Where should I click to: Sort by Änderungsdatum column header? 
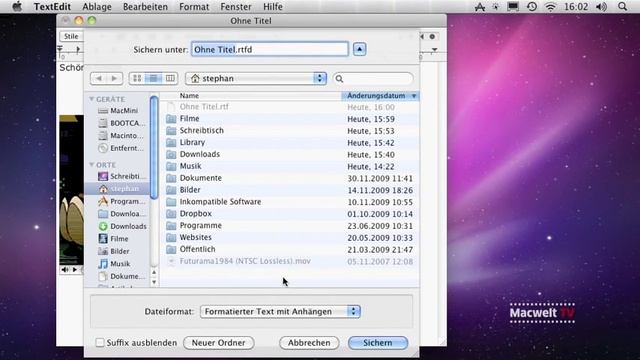(380, 96)
